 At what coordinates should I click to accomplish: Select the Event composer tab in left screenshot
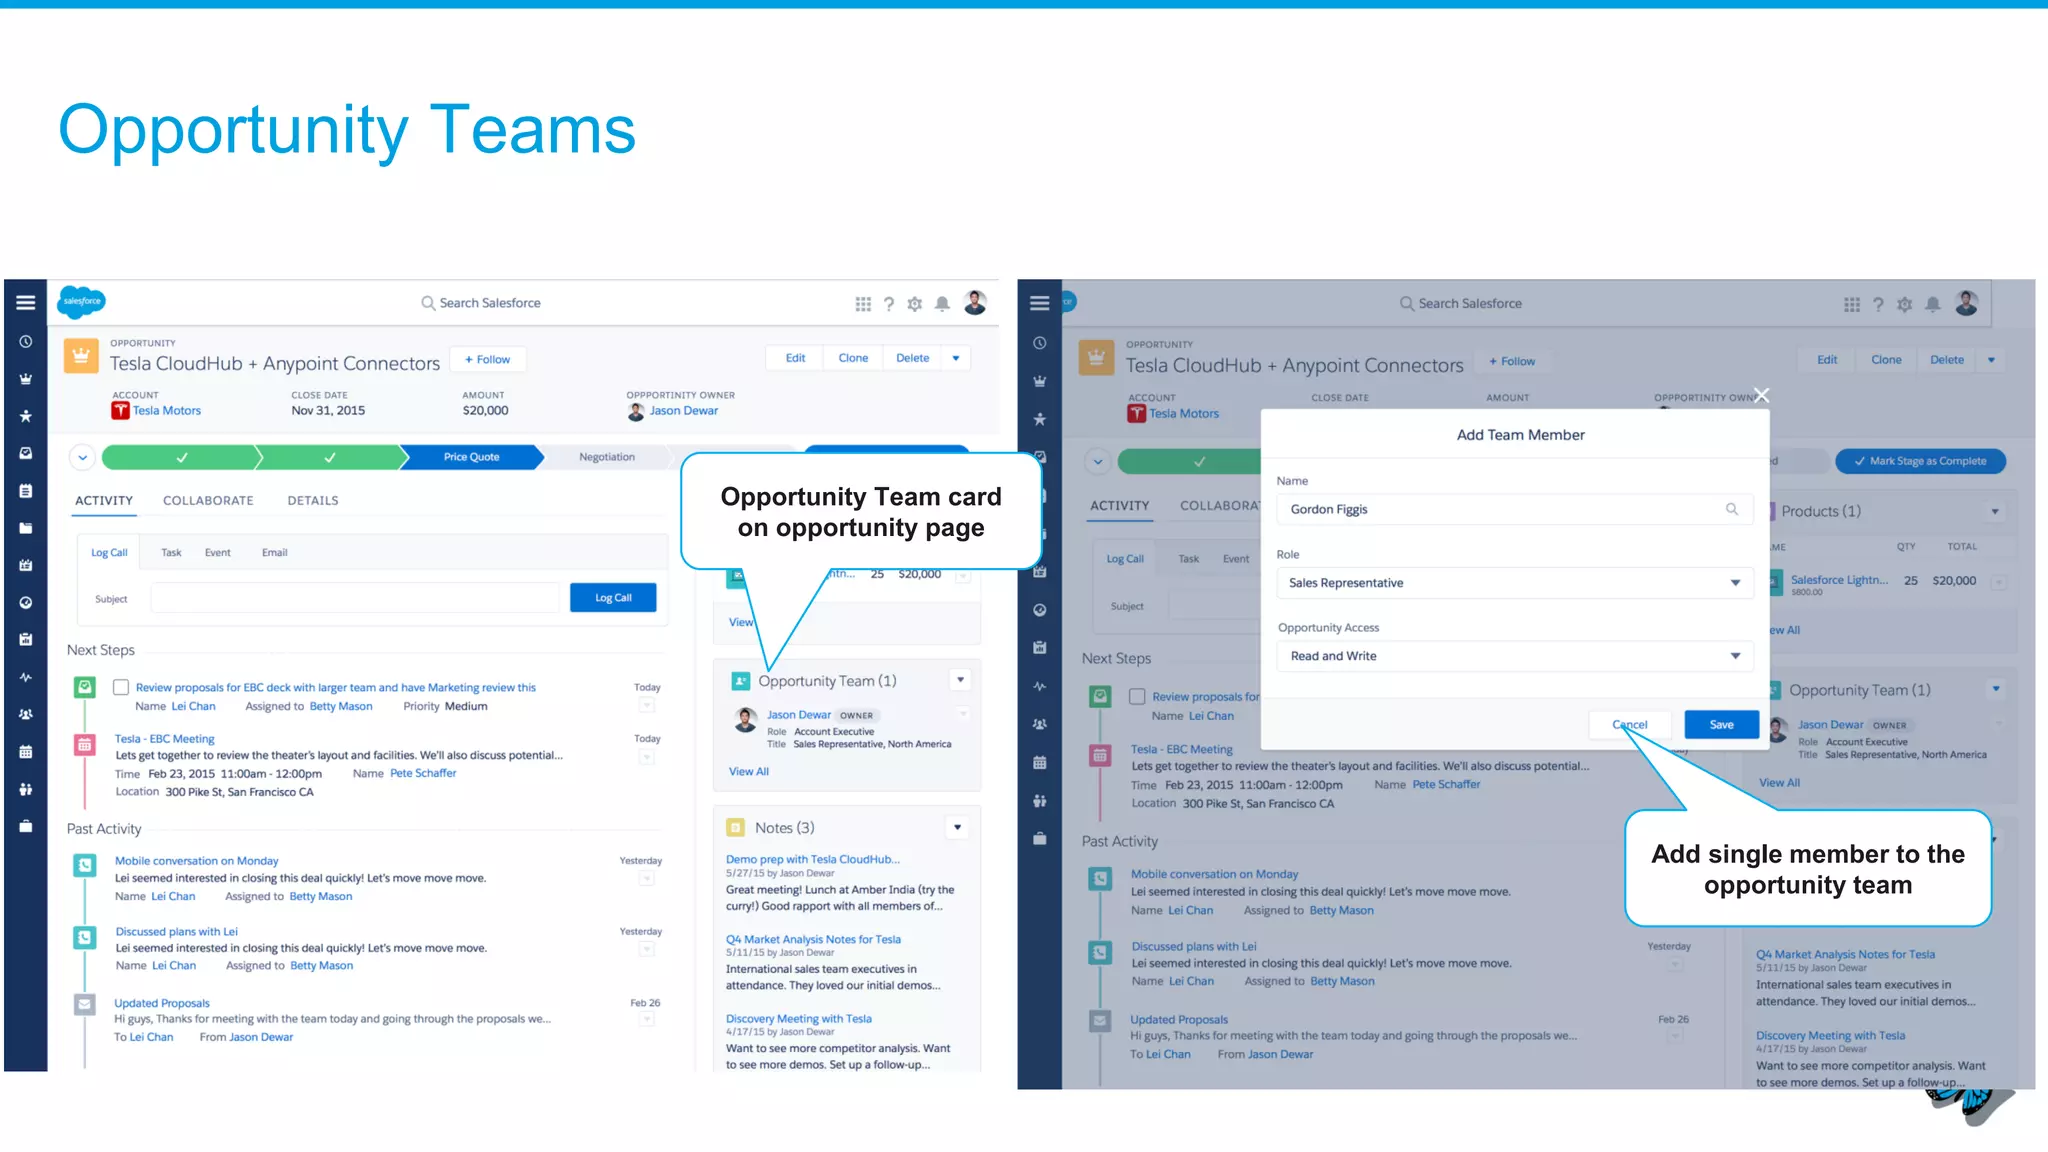click(217, 553)
